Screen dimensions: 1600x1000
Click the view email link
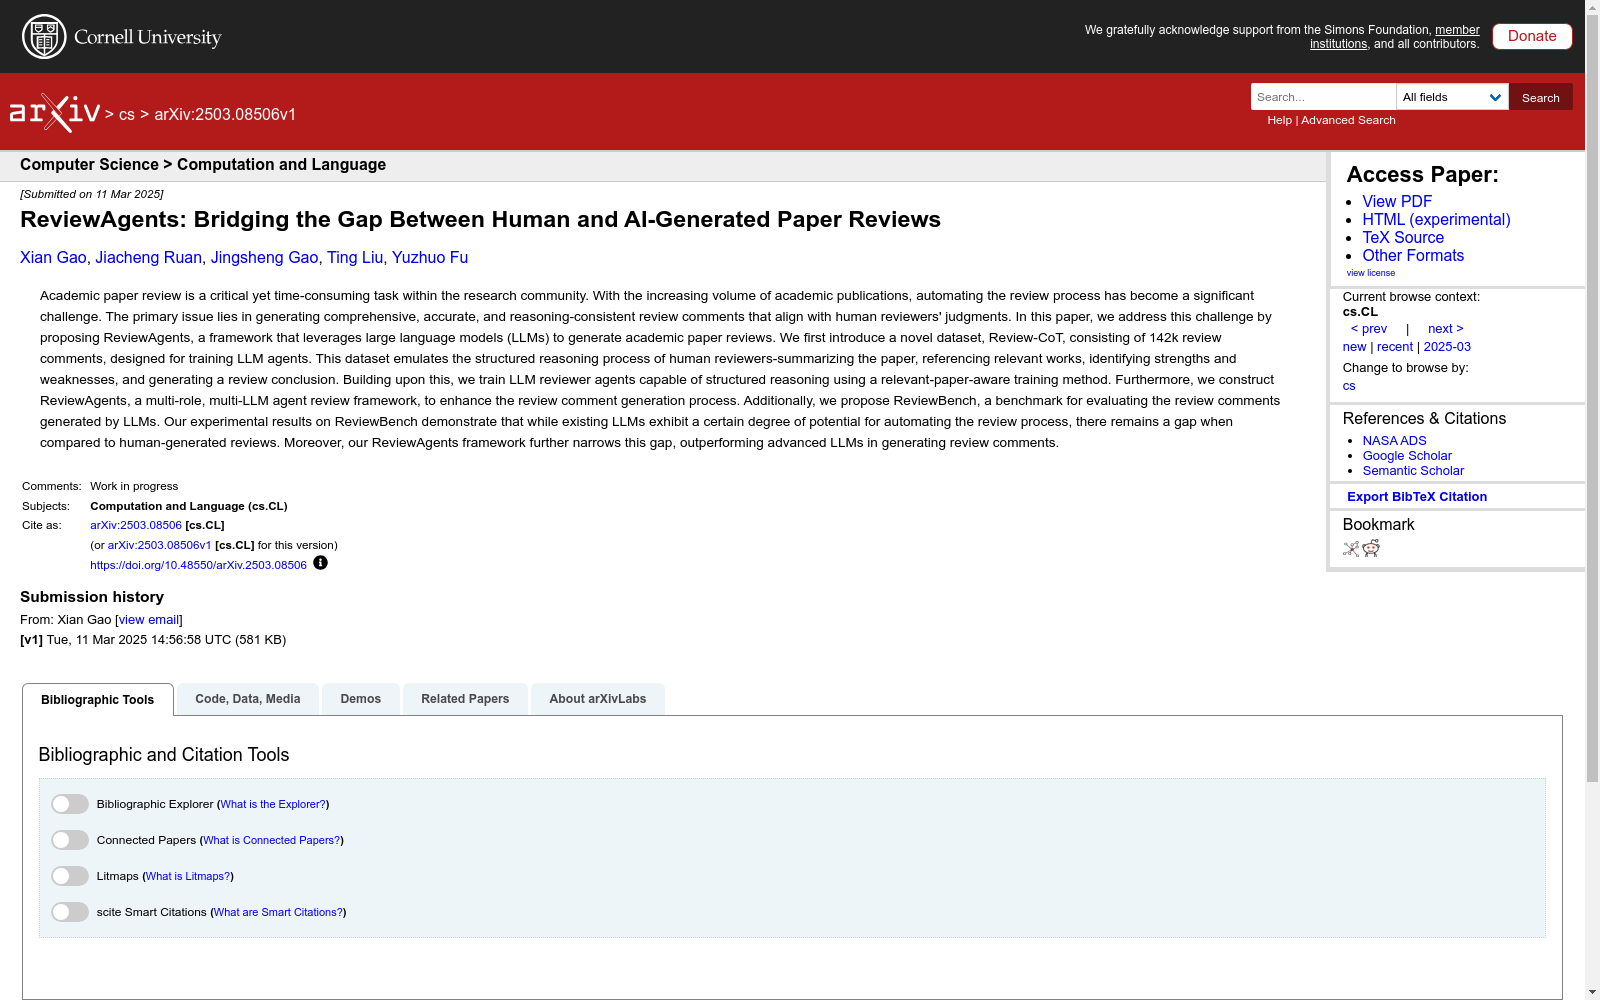(x=148, y=620)
